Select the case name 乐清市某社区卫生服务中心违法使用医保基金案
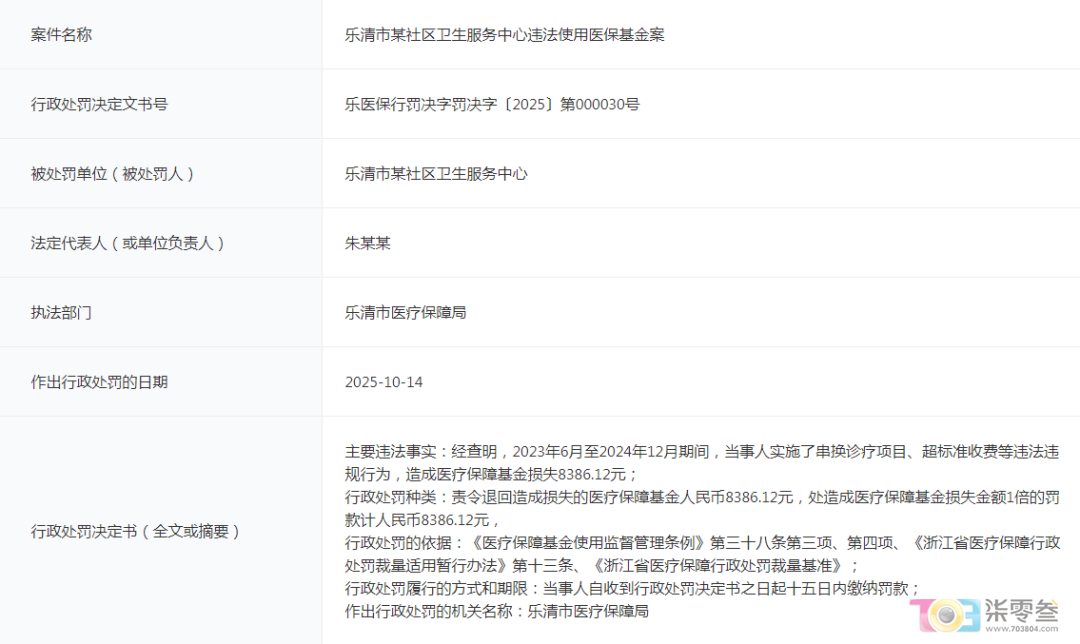Screen dimensions: 1080x644 [x=504, y=35]
